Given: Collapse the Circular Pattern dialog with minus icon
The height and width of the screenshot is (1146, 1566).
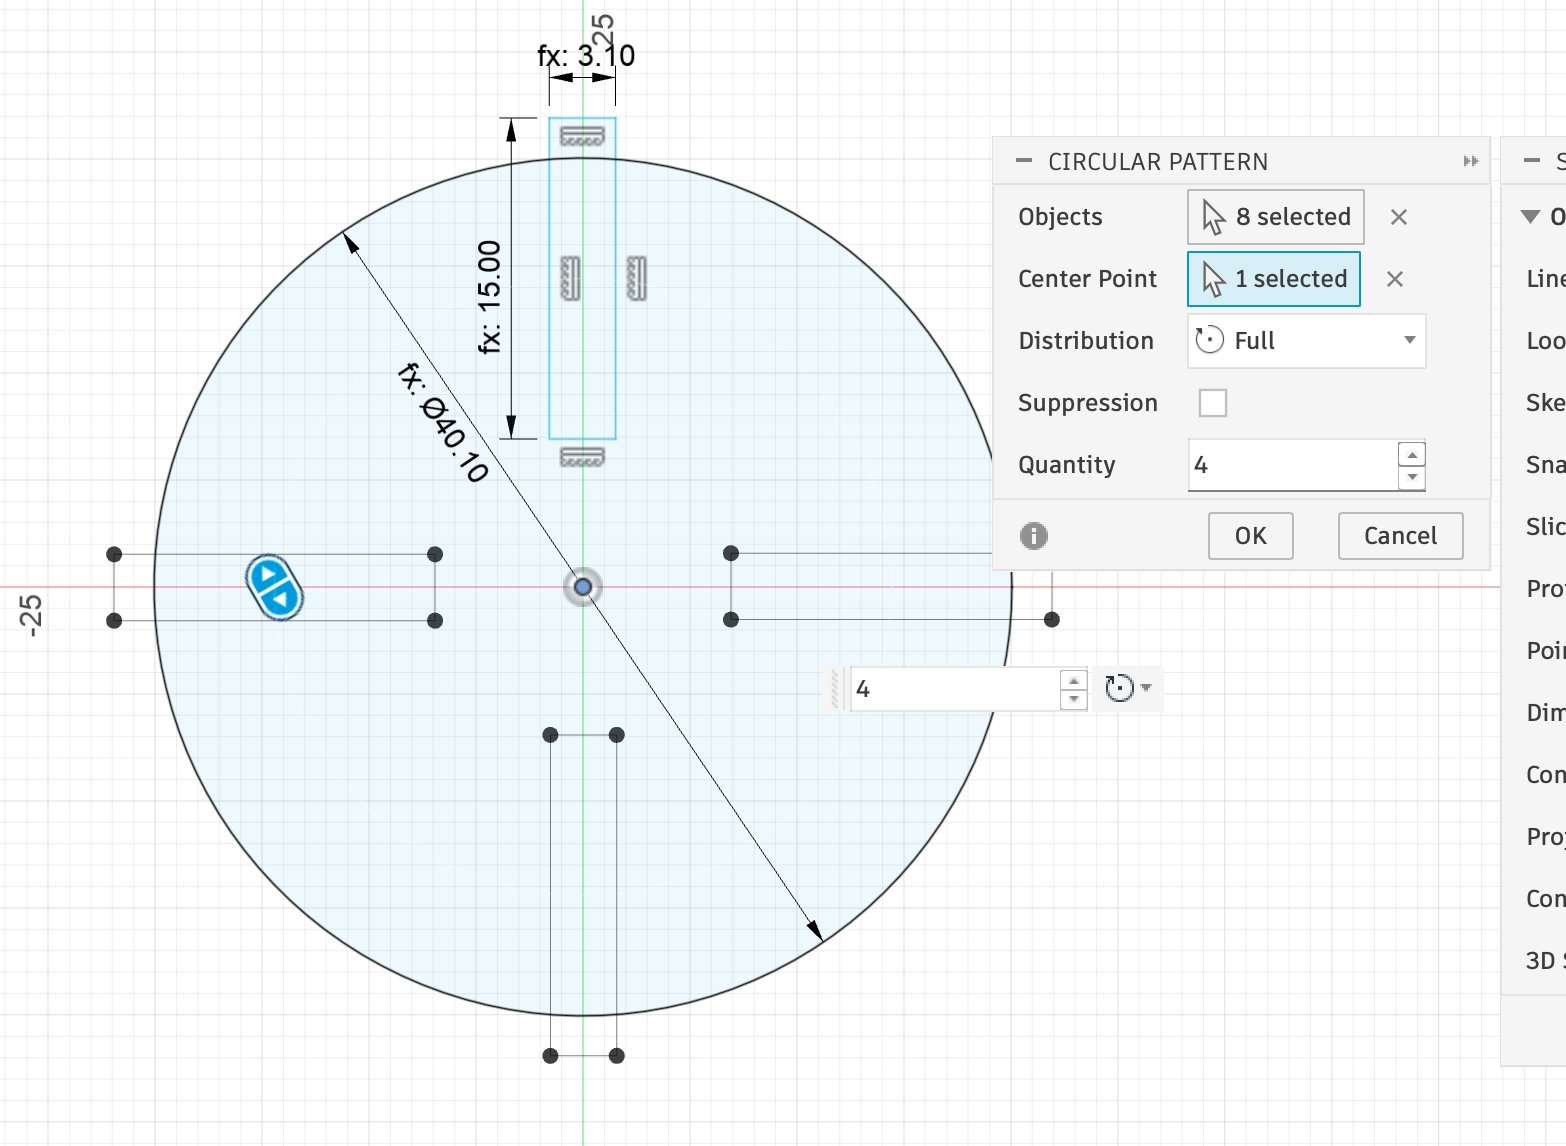Looking at the screenshot, I should pos(1023,161).
